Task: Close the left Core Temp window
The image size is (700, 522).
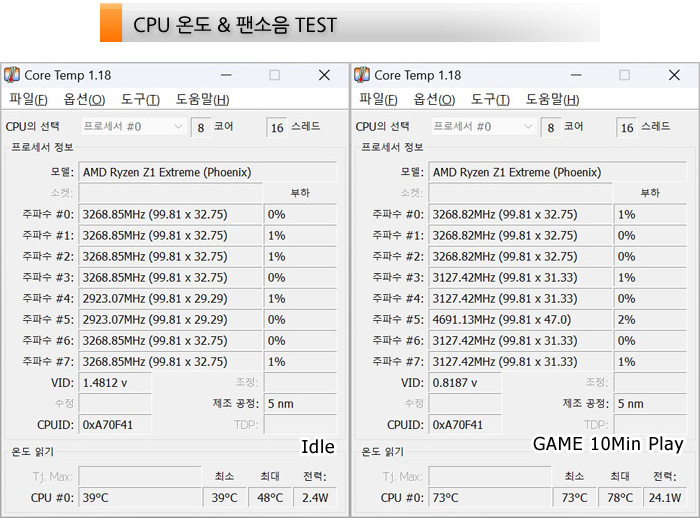Action: 324,75
